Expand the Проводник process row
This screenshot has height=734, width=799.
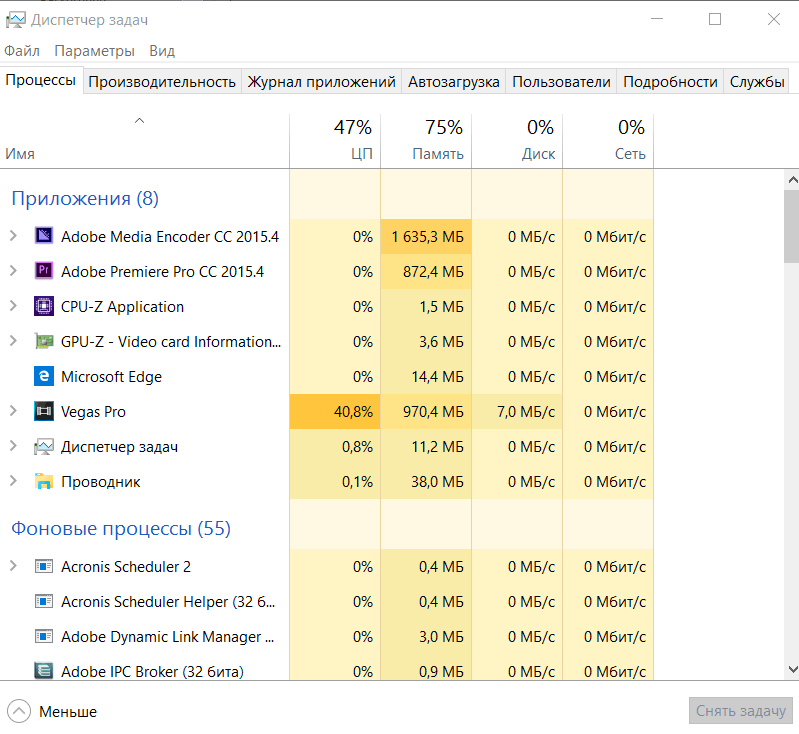tap(13, 482)
